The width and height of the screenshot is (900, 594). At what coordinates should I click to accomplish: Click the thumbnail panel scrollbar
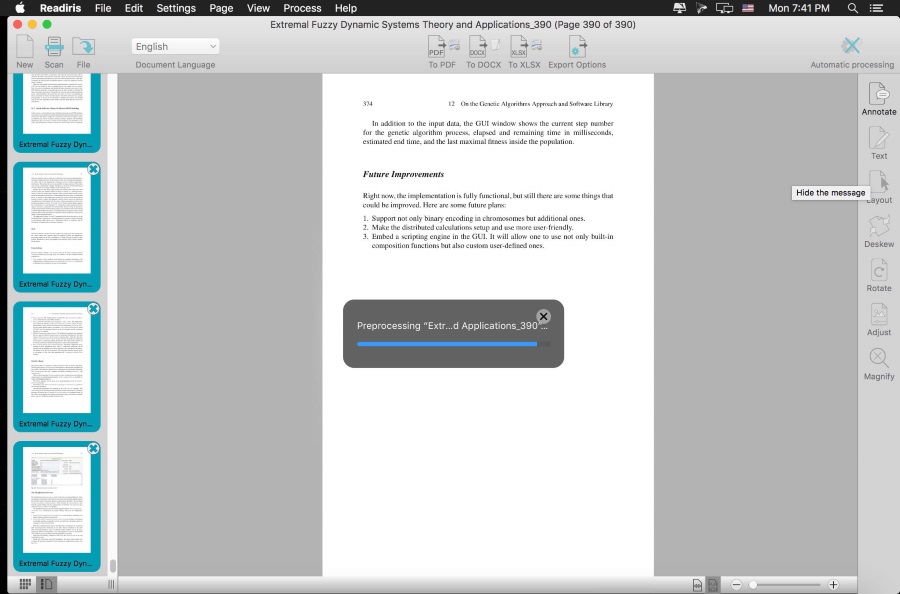pyautogui.click(x=112, y=566)
